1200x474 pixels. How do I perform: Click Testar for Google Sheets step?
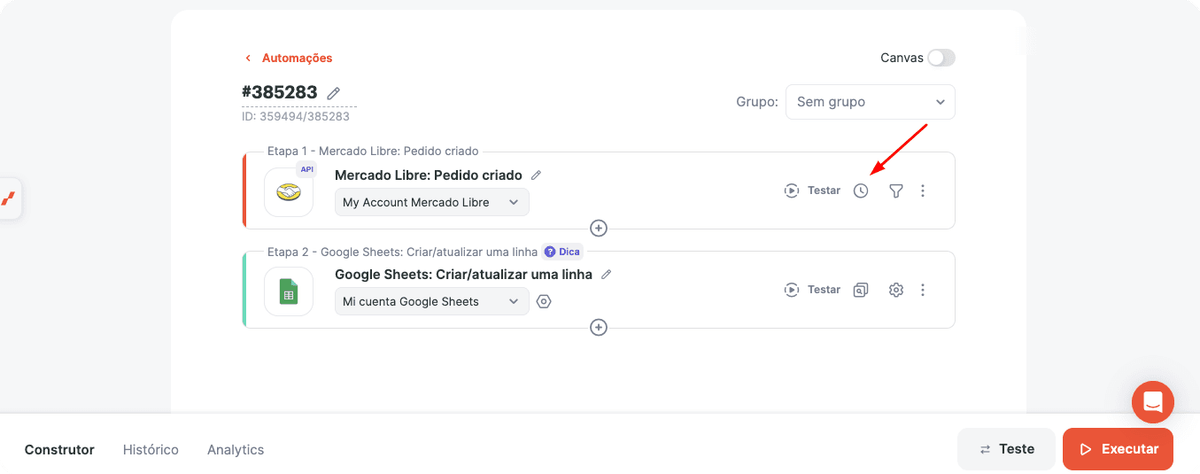[812, 289]
